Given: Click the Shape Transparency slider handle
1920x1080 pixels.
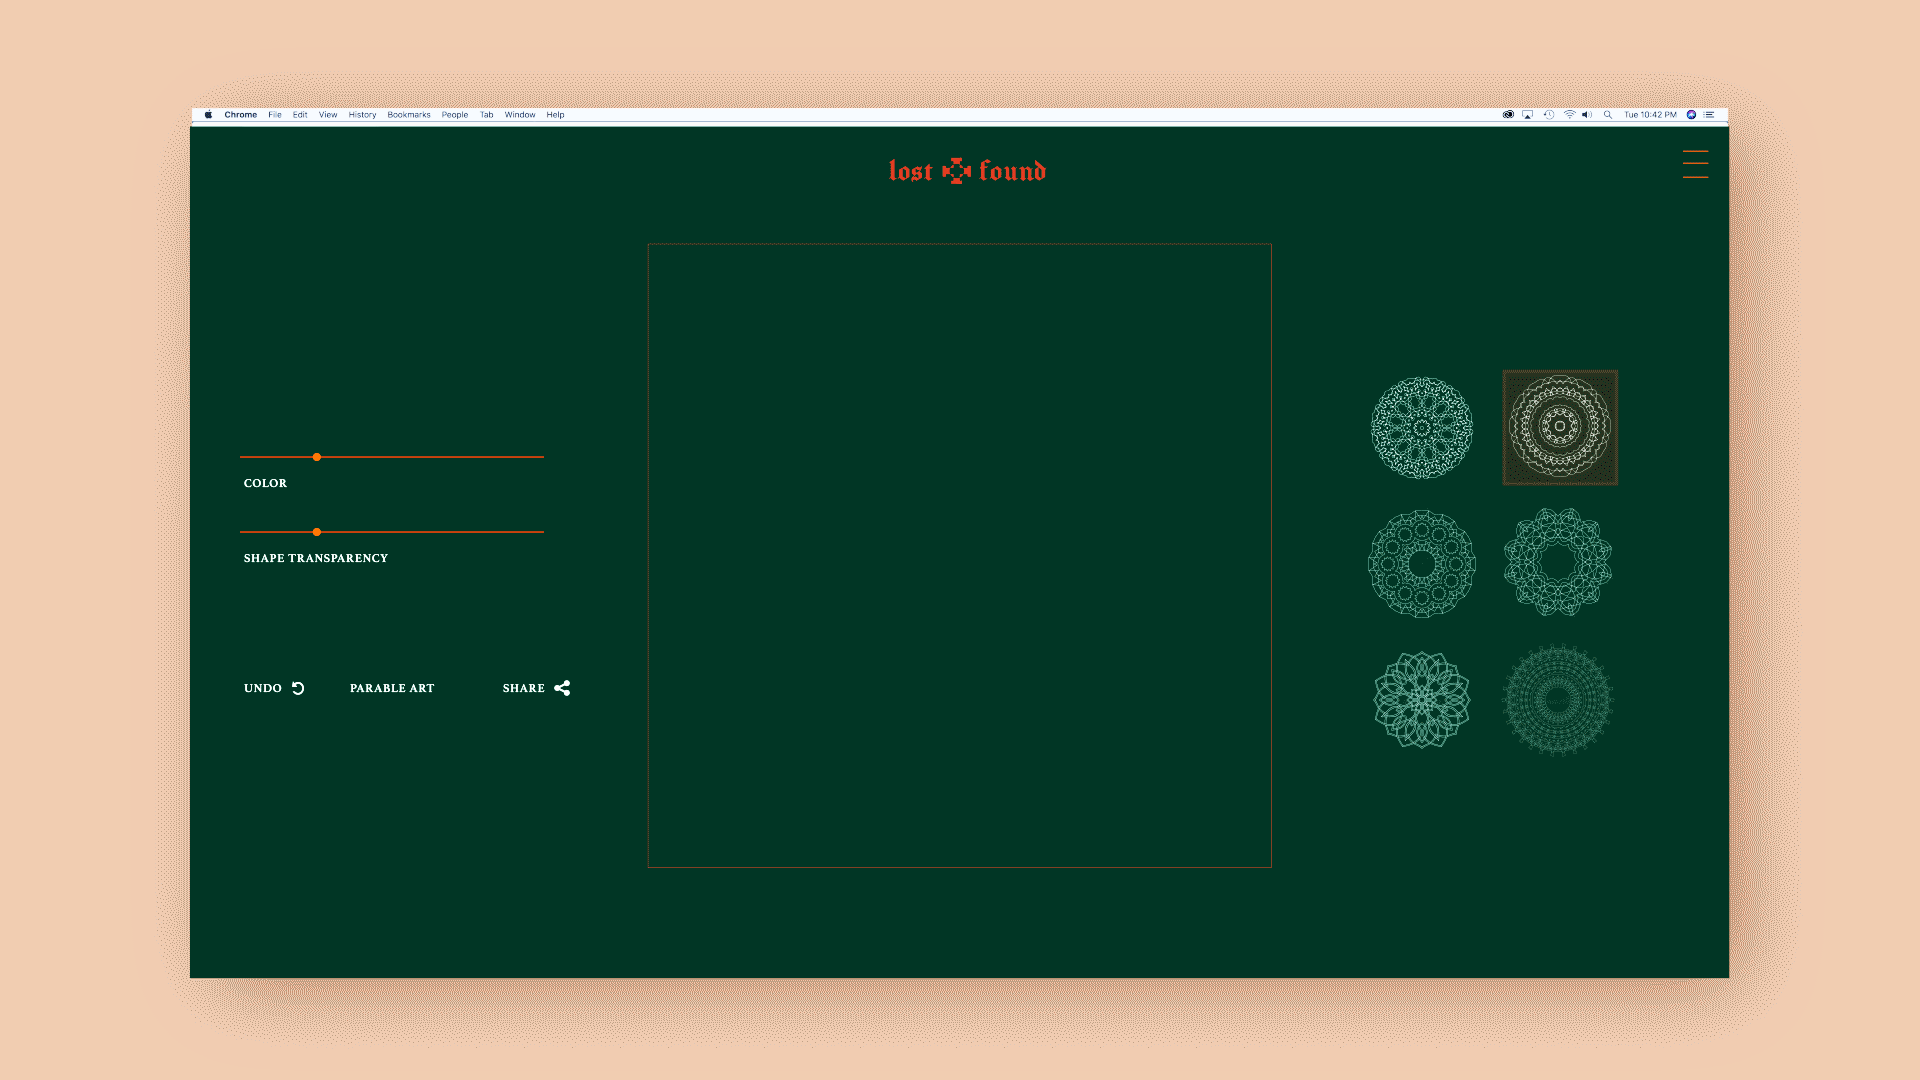Looking at the screenshot, I should pos(317,532).
